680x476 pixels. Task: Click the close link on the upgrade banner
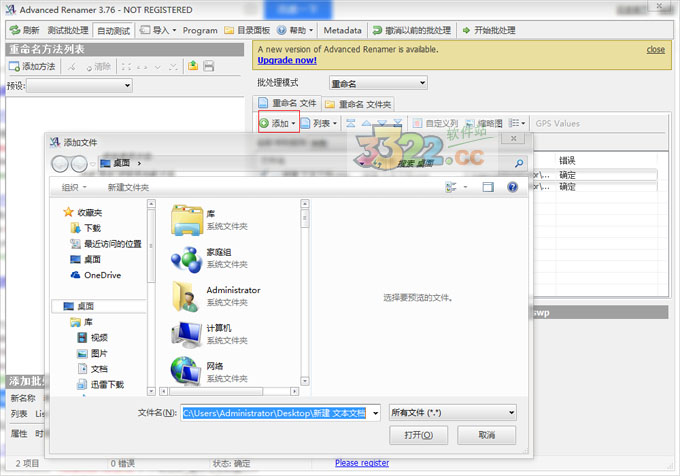click(655, 49)
